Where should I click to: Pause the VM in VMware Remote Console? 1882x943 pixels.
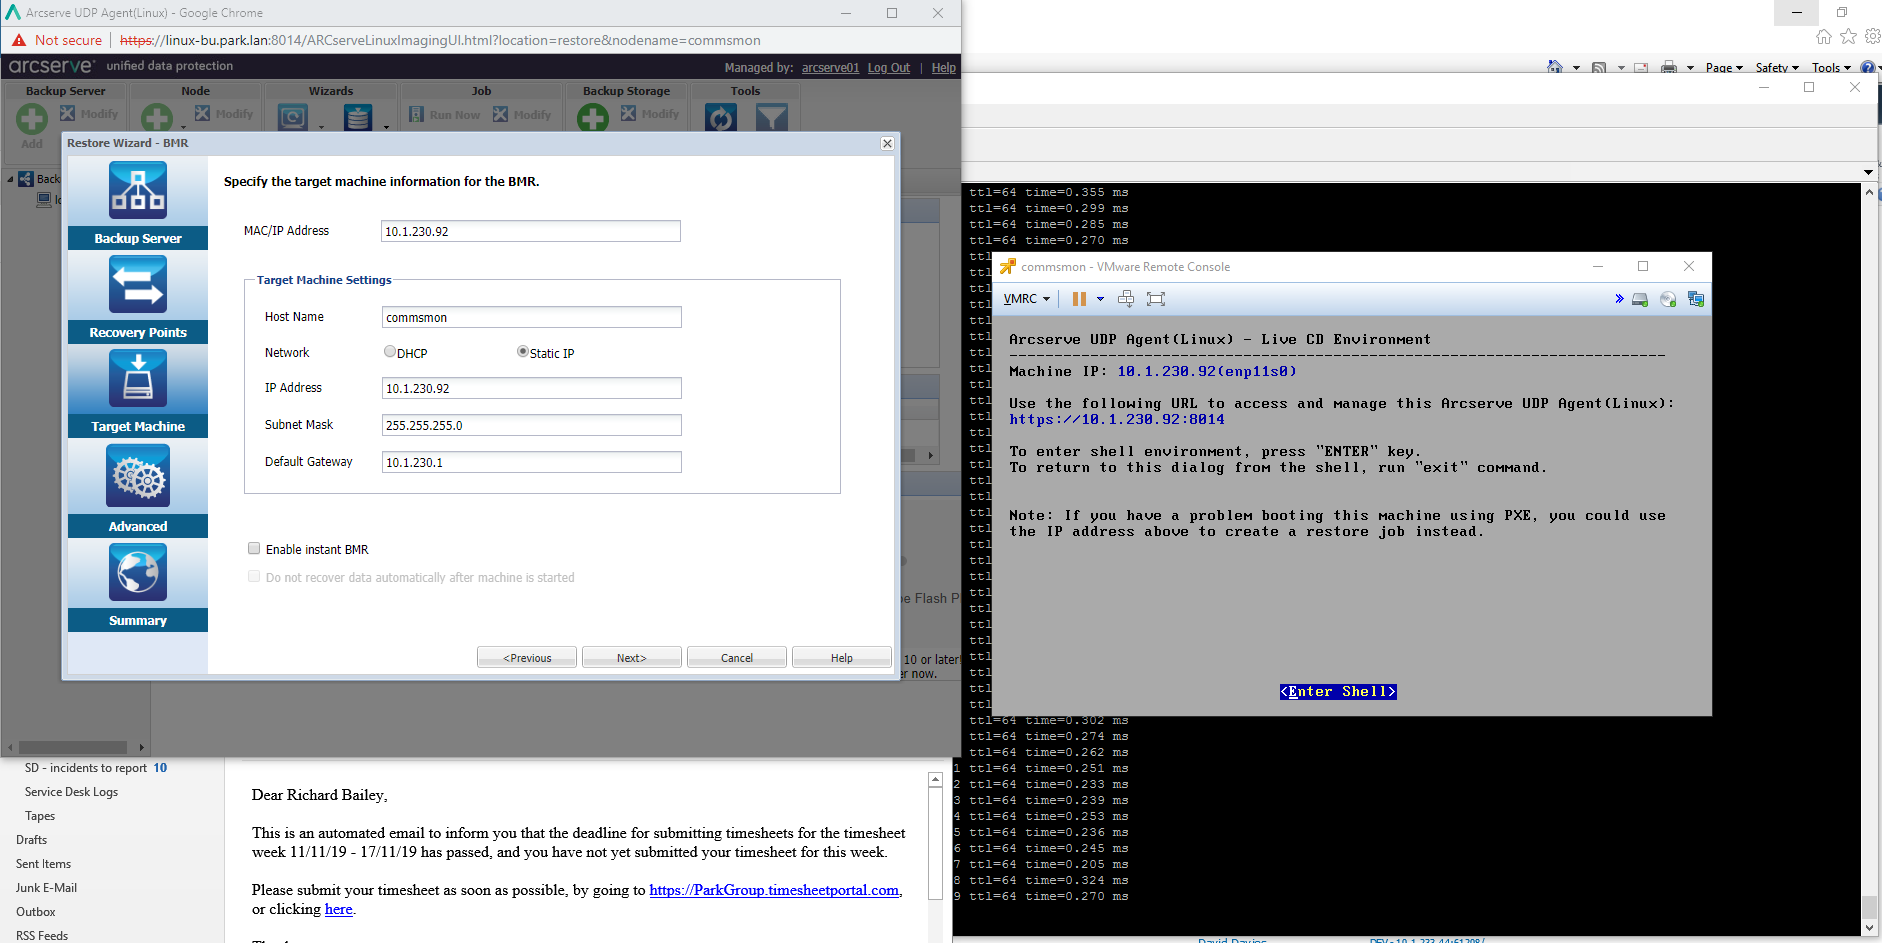pyautogui.click(x=1079, y=298)
